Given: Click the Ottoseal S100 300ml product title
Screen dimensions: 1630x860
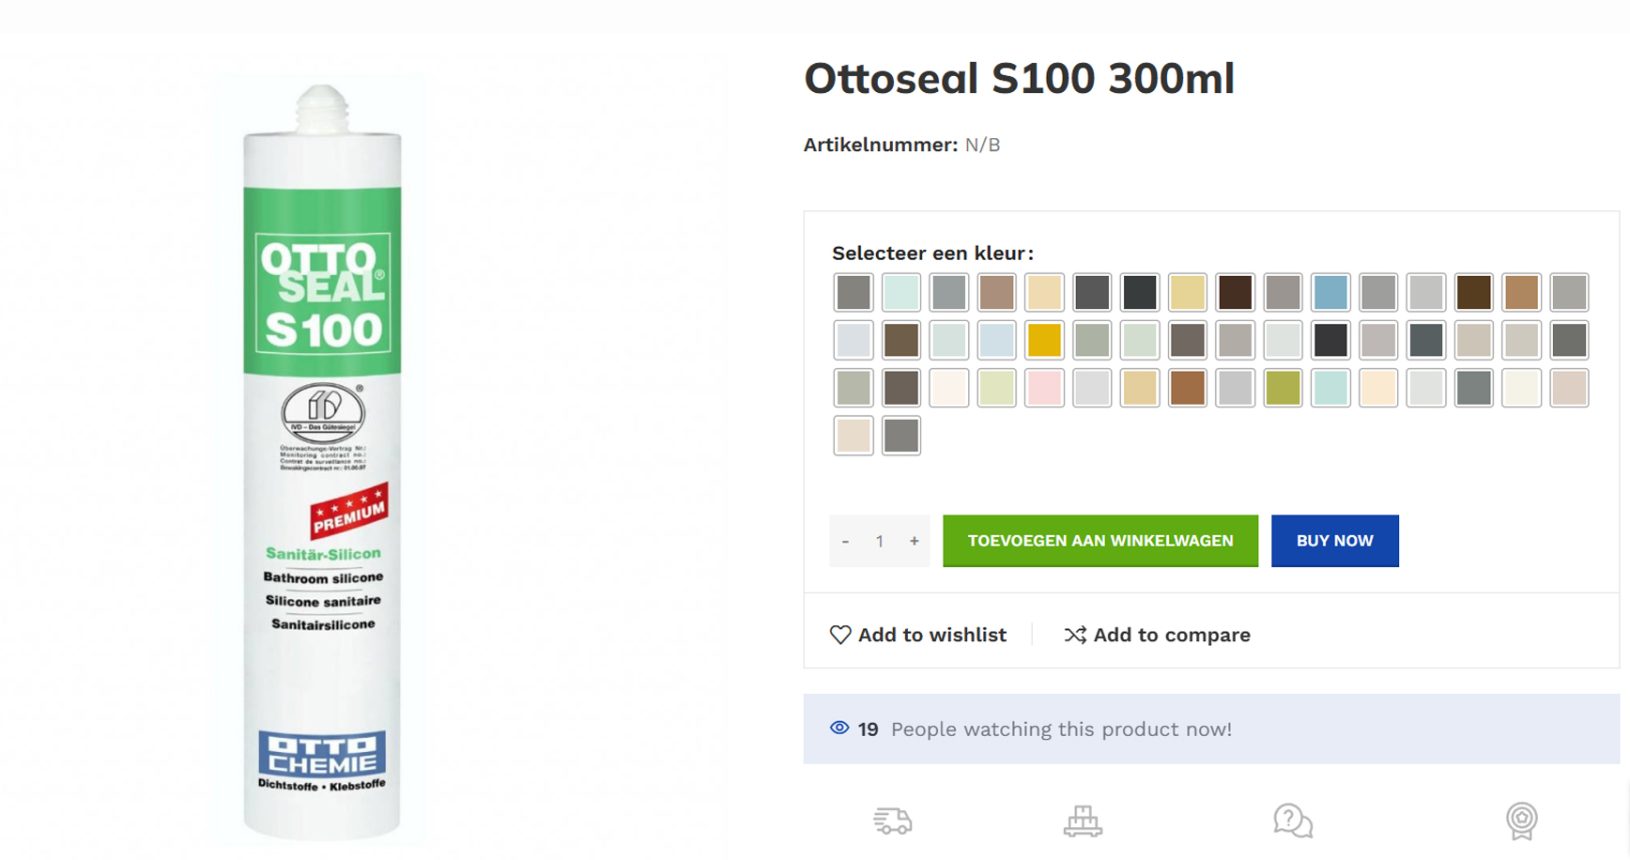Looking at the screenshot, I should [1019, 79].
